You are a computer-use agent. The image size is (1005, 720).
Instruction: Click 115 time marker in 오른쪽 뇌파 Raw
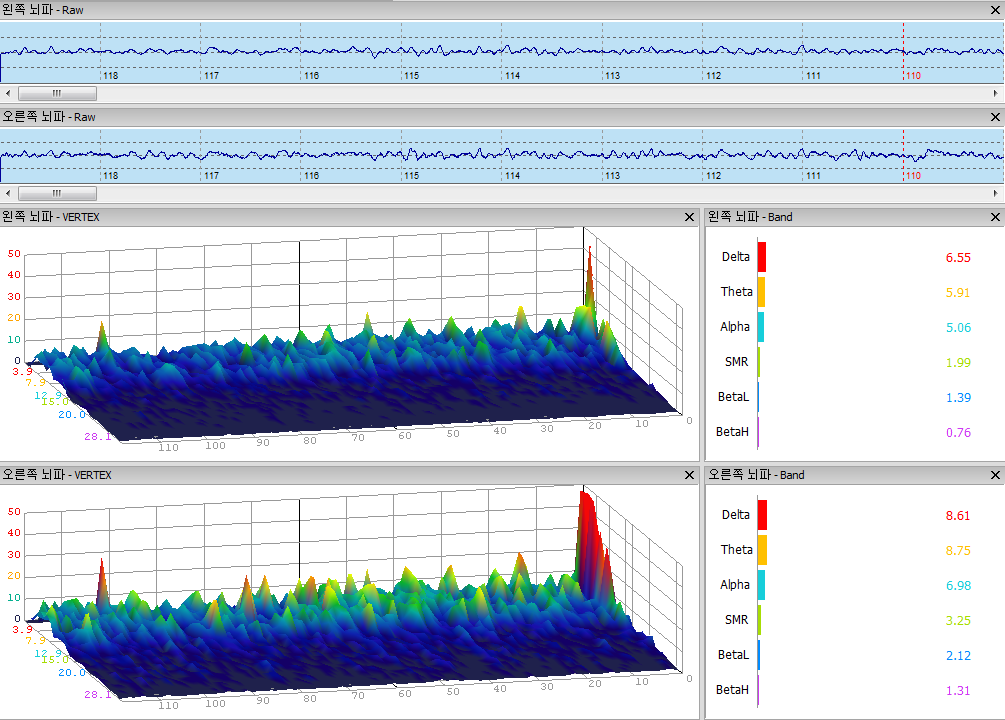pos(411,176)
